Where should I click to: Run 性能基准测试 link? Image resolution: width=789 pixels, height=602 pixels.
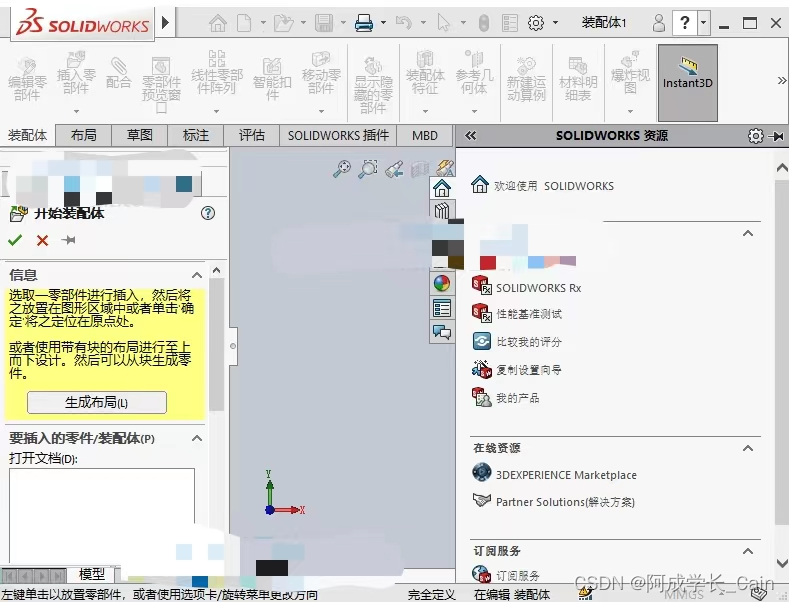point(517,314)
